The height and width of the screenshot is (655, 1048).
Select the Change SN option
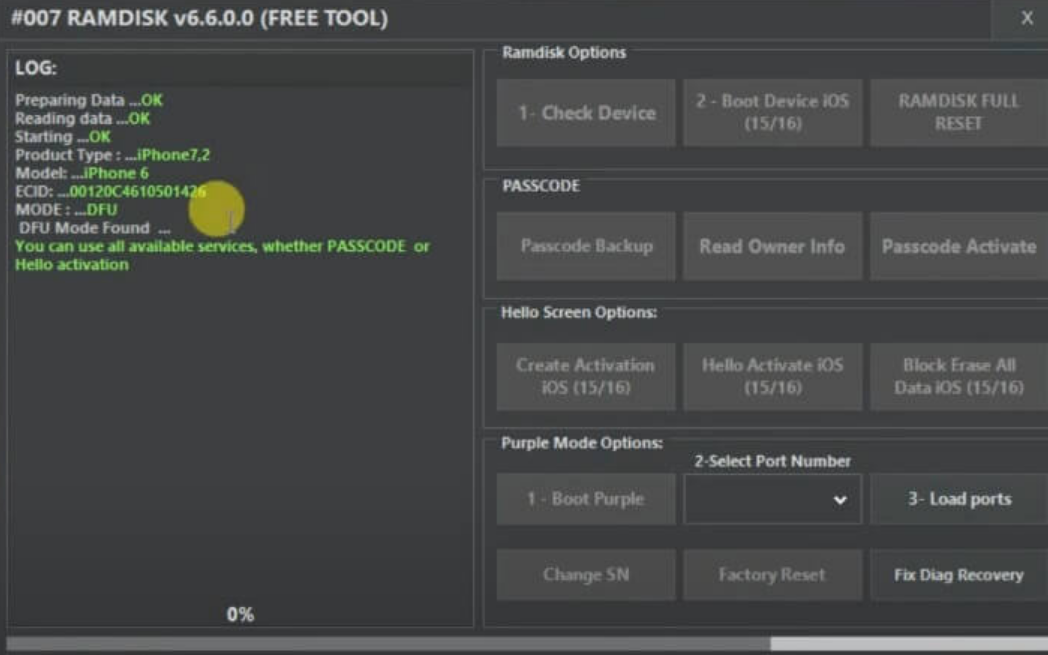pyautogui.click(x=584, y=575)
